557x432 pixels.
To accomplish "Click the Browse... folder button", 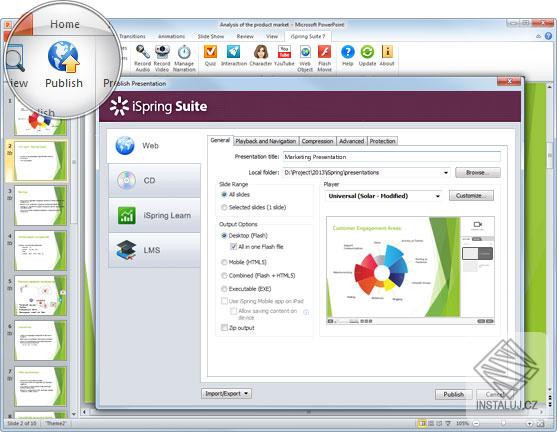I will [x=478, y=173].
